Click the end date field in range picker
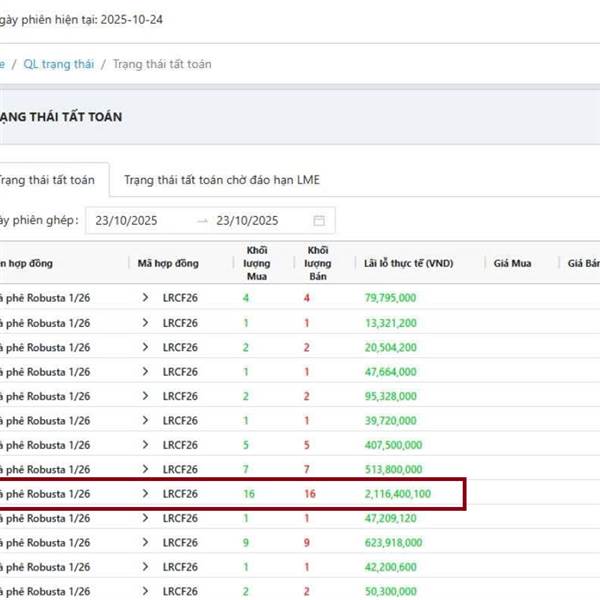 247,220
